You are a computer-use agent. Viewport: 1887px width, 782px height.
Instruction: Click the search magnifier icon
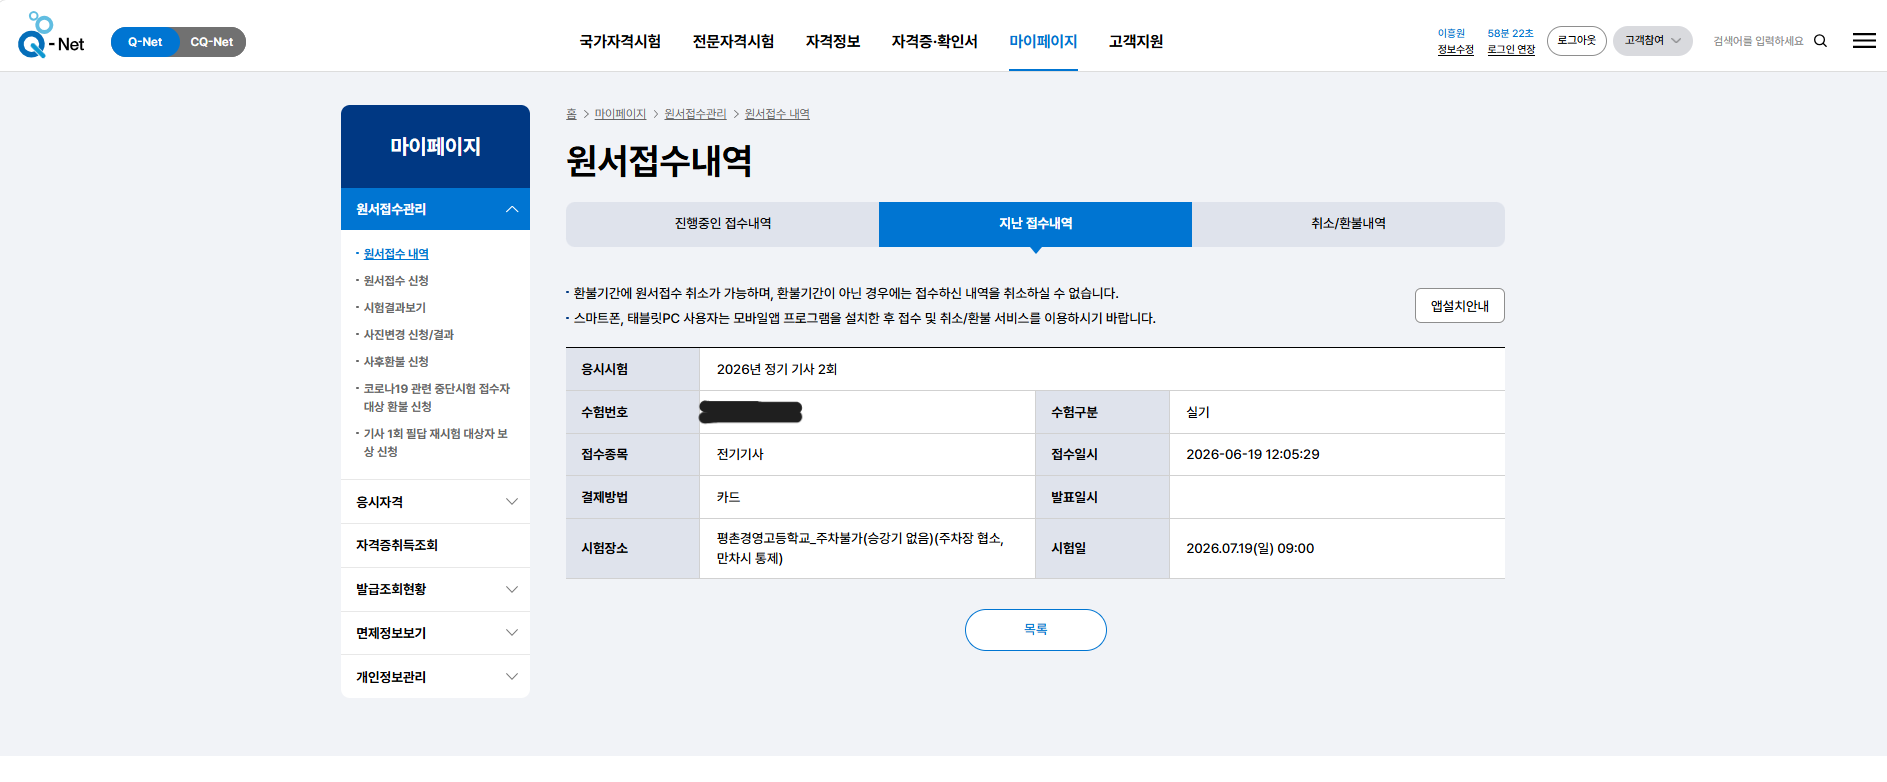point(1820,41)
